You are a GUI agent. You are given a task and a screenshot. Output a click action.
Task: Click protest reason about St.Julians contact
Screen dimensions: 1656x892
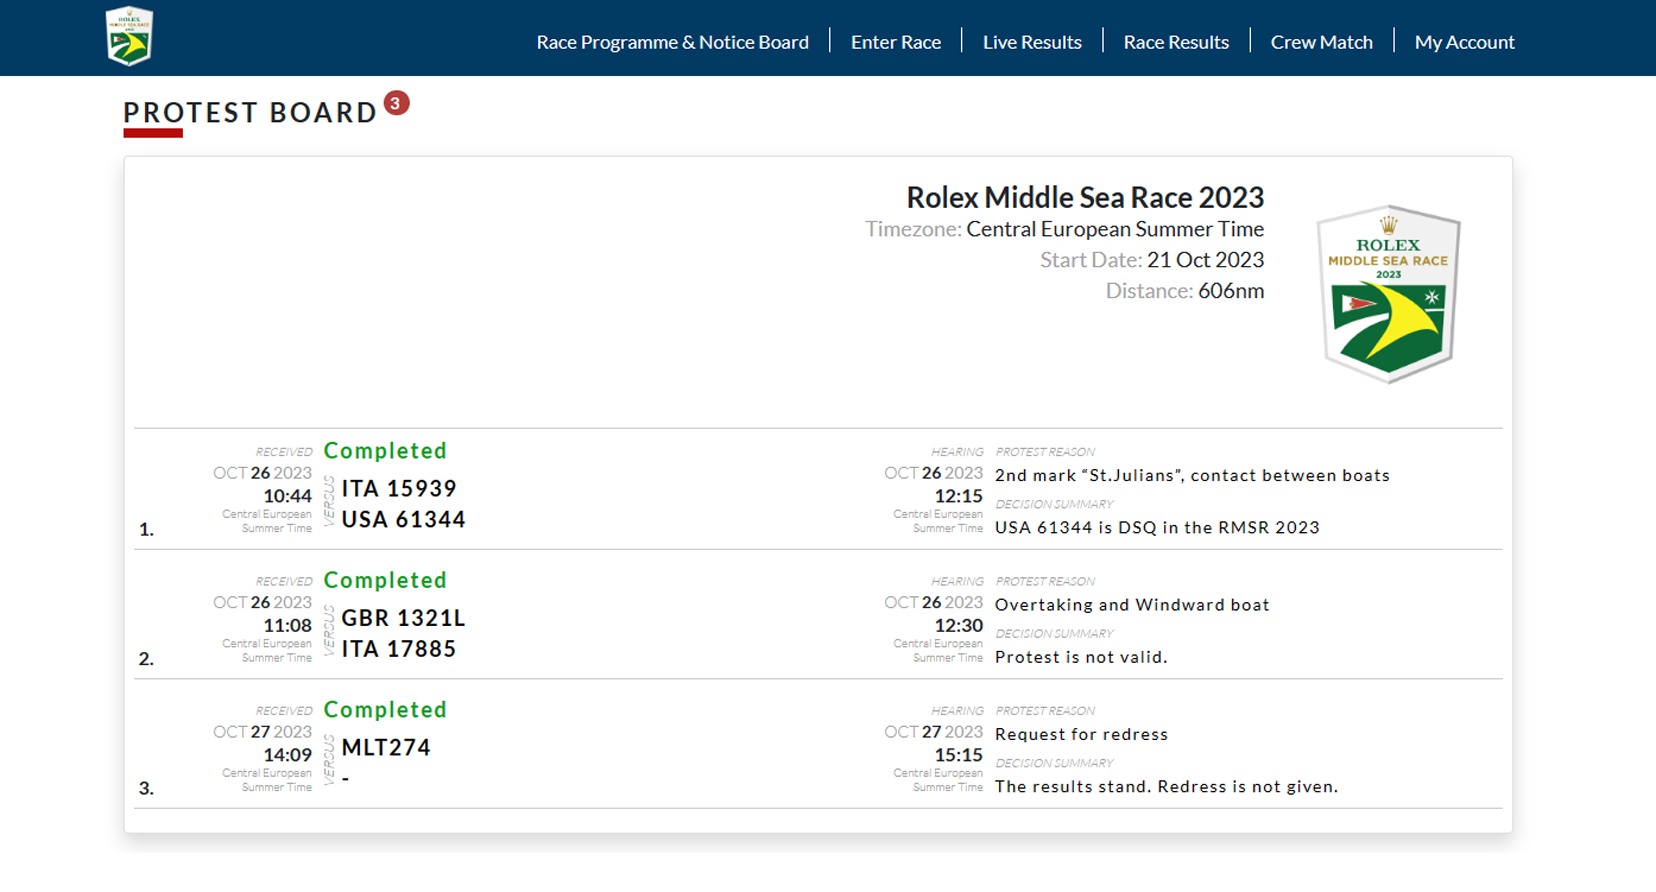pos(1192,476)
